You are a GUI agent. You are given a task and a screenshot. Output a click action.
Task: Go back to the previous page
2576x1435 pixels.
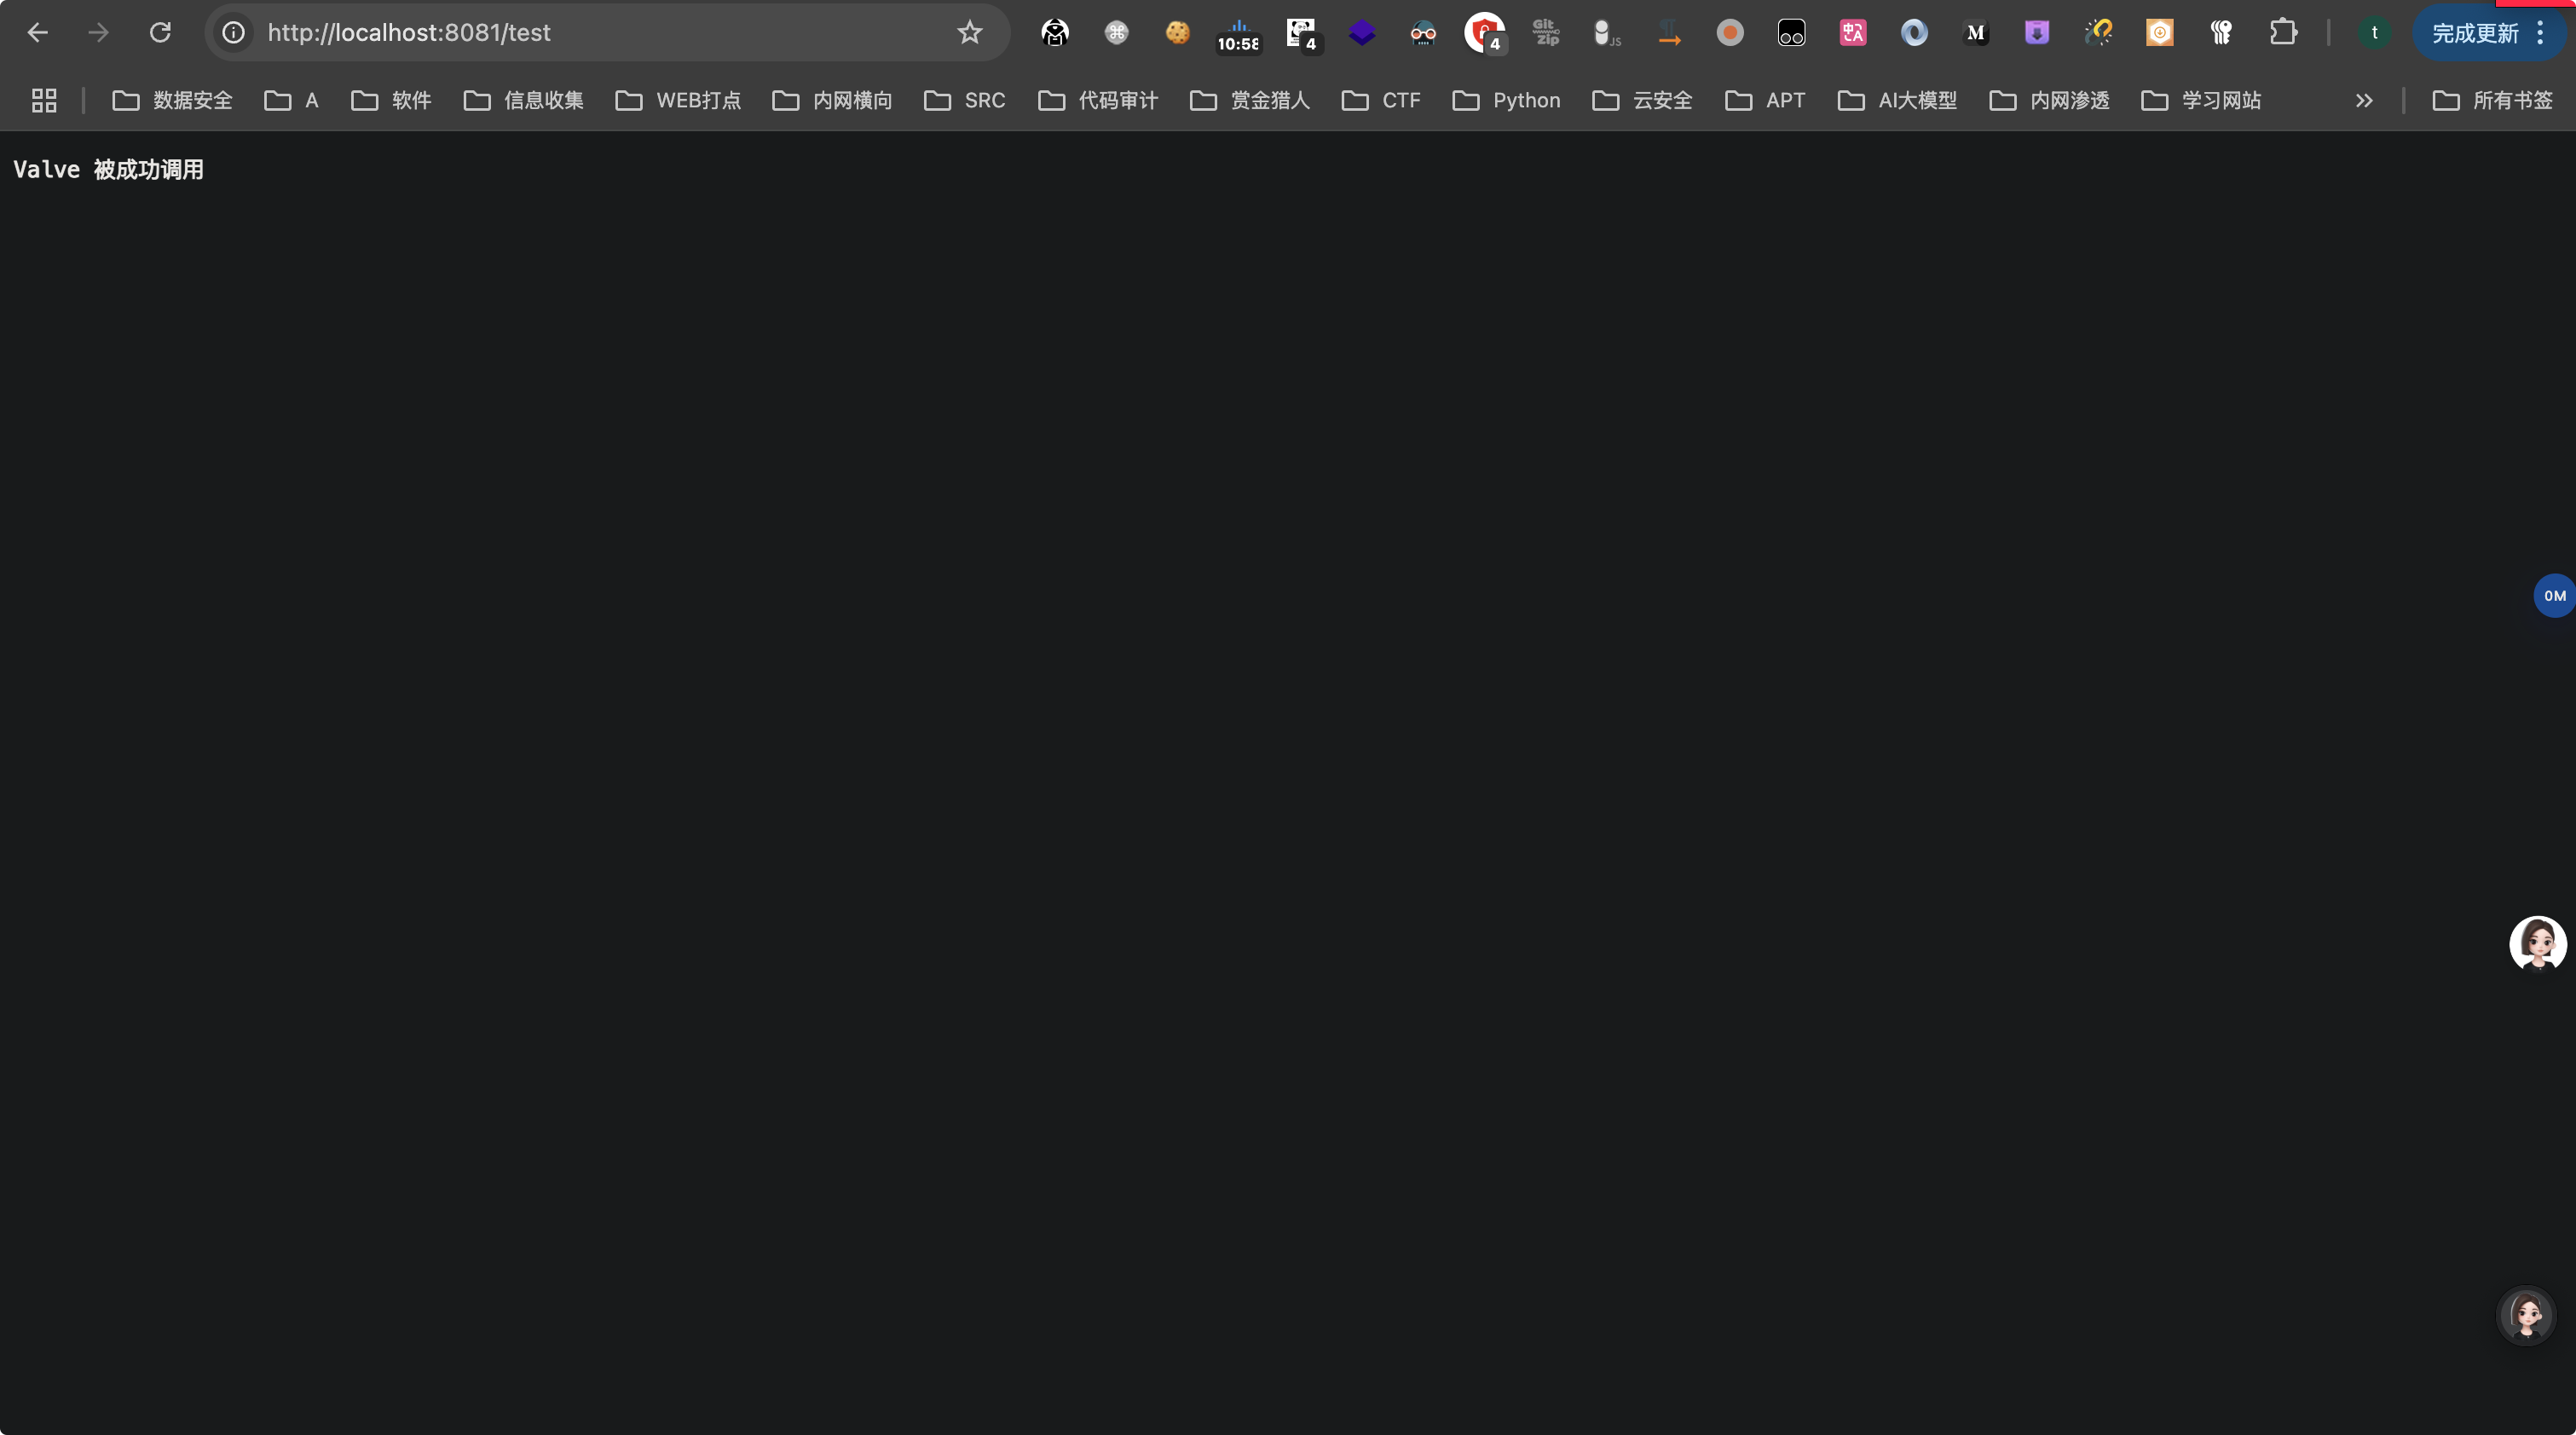pos(37,33)
